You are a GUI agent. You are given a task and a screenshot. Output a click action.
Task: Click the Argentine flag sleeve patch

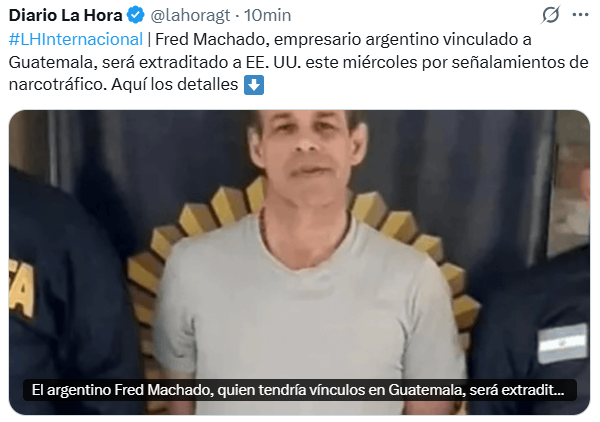point(562,343)
